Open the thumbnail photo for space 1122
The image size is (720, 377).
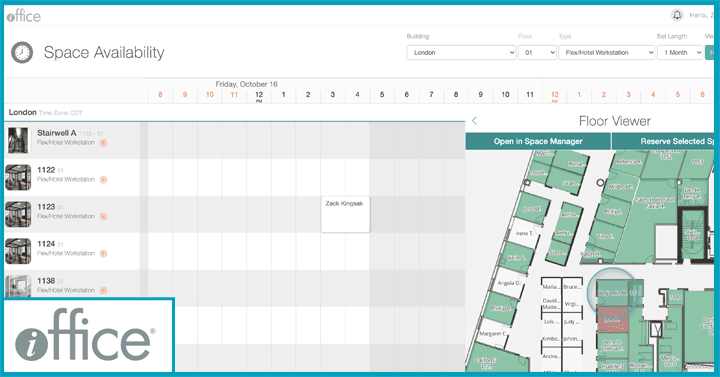(x=18, y=177)
